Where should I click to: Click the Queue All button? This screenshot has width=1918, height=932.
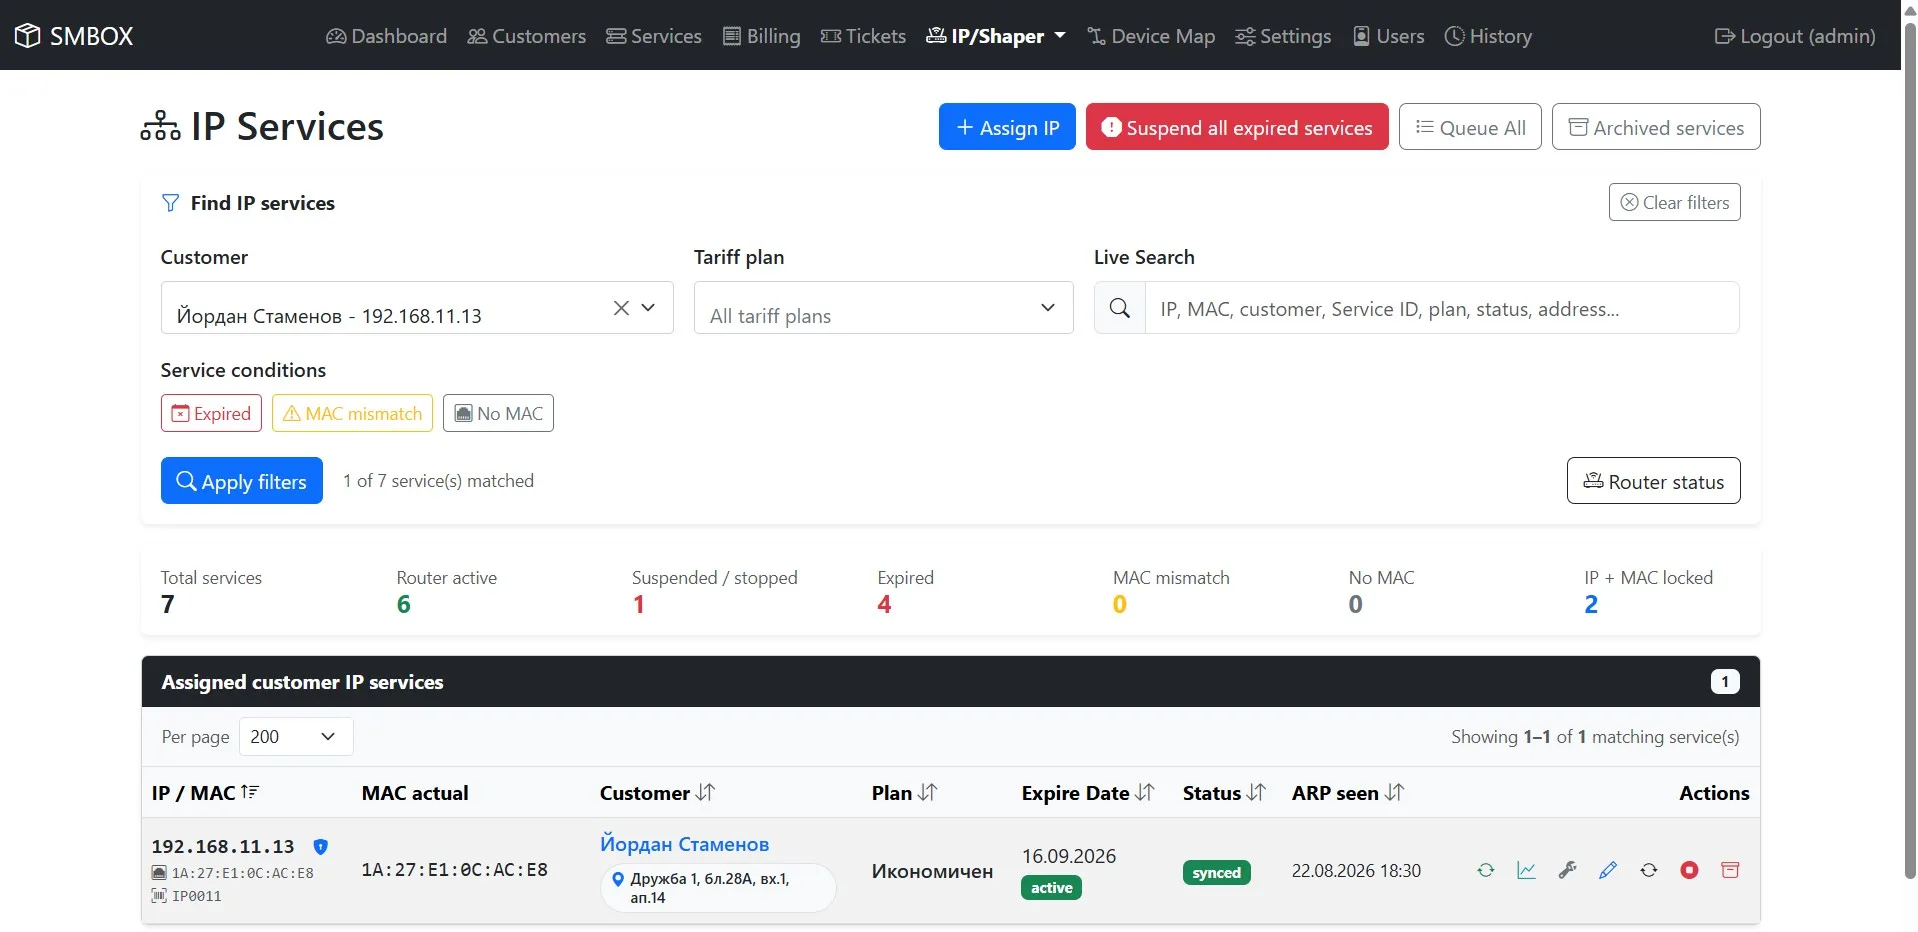tap(1470, 127)
